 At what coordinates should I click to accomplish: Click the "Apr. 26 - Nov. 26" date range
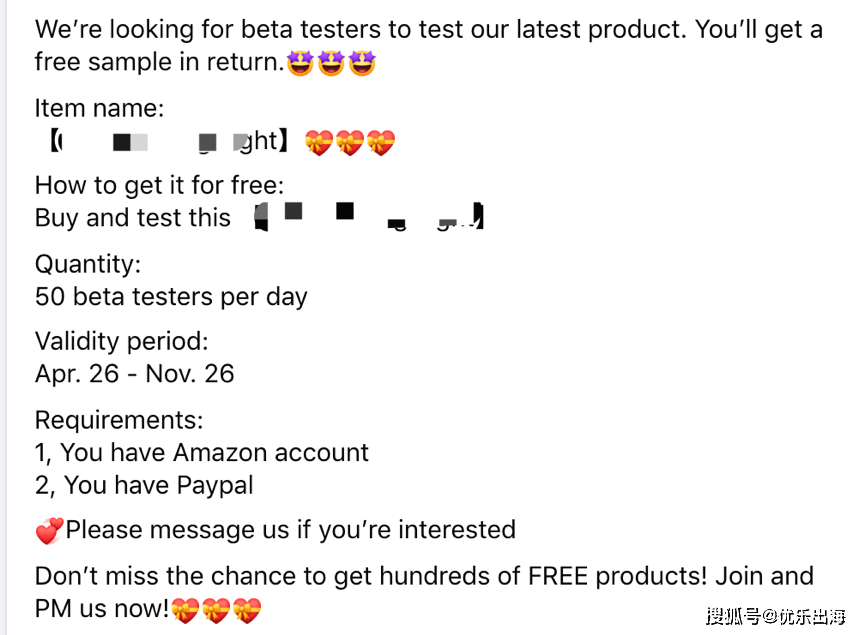point(134,374)
